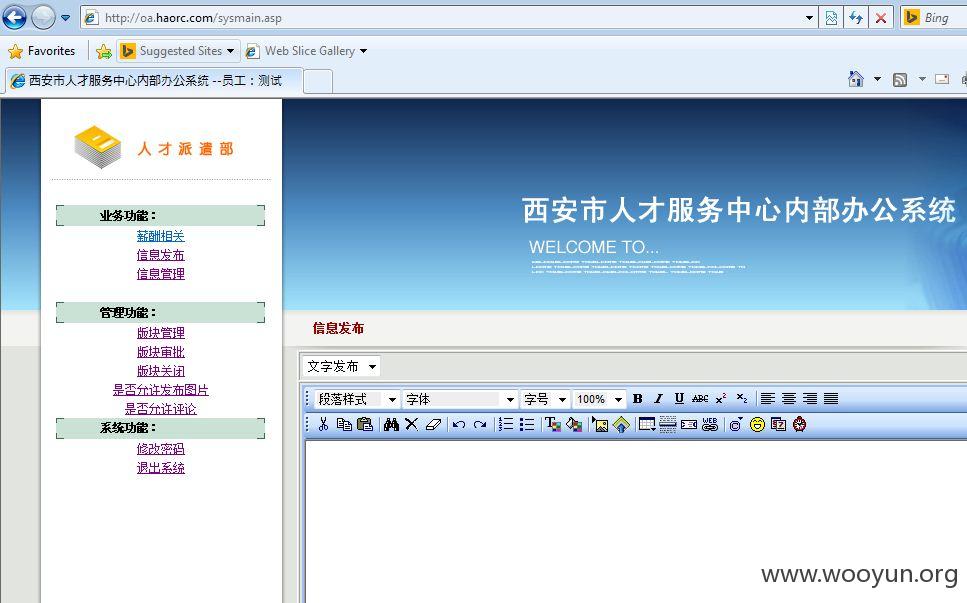This screenshot has height=603, width=967.
Task: Open 100% zoom dropdown in editor
Action: 599,399
